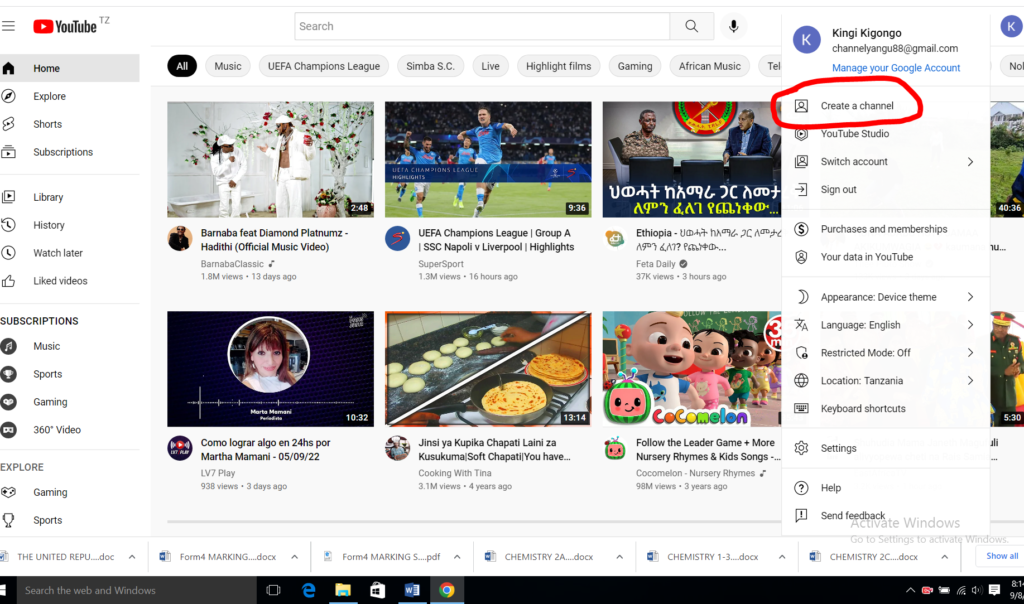Click BarnabaClassic channel avatar
Viewport: 1024px width, 604px height.
tap(180, 239)
